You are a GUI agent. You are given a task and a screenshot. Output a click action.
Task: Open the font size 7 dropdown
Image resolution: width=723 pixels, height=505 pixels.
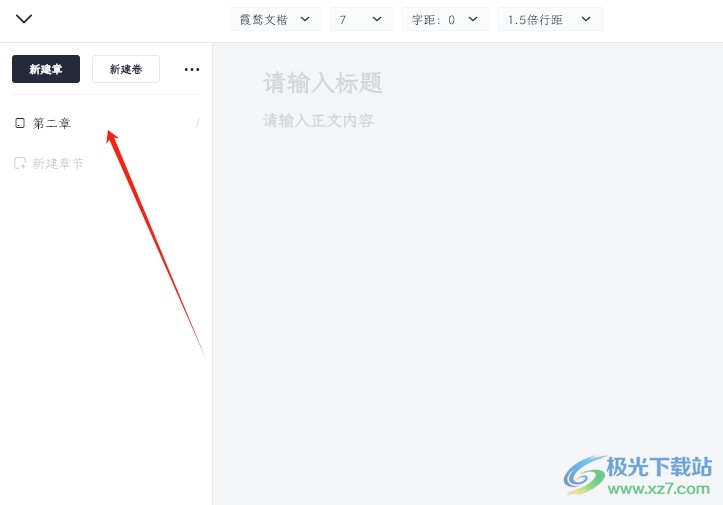(x=362, y=19)
